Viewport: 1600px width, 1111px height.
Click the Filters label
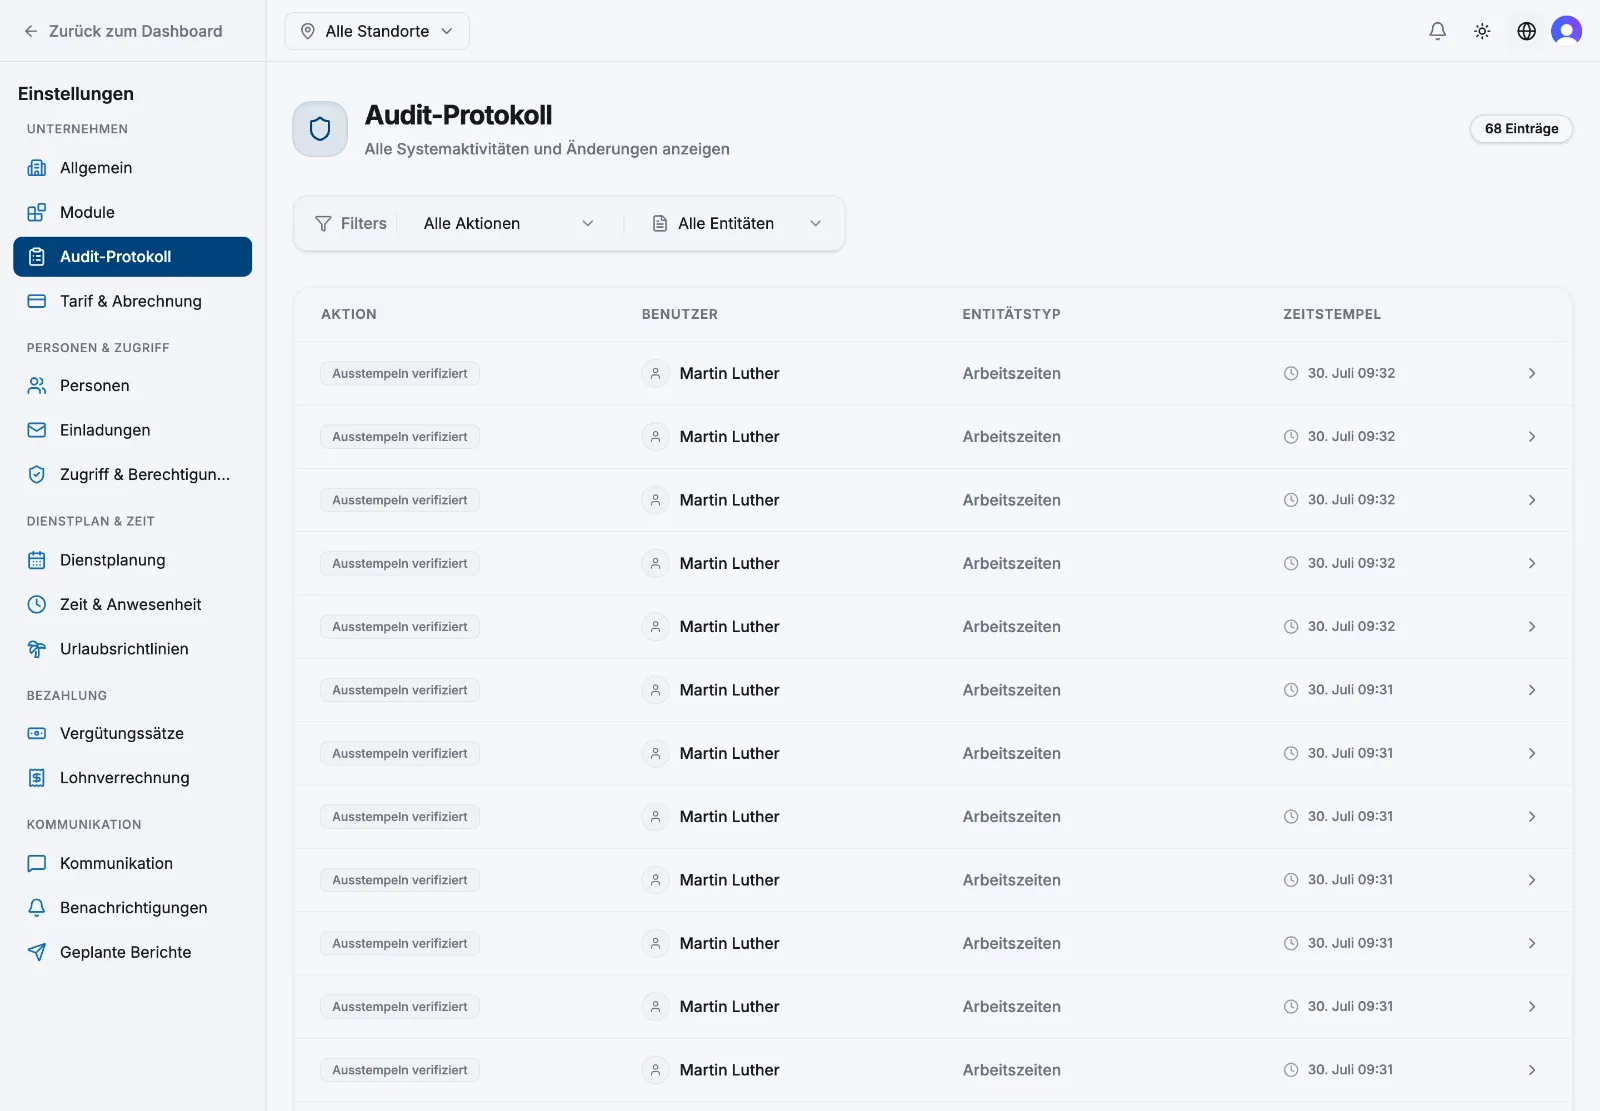tap(363, 224)
